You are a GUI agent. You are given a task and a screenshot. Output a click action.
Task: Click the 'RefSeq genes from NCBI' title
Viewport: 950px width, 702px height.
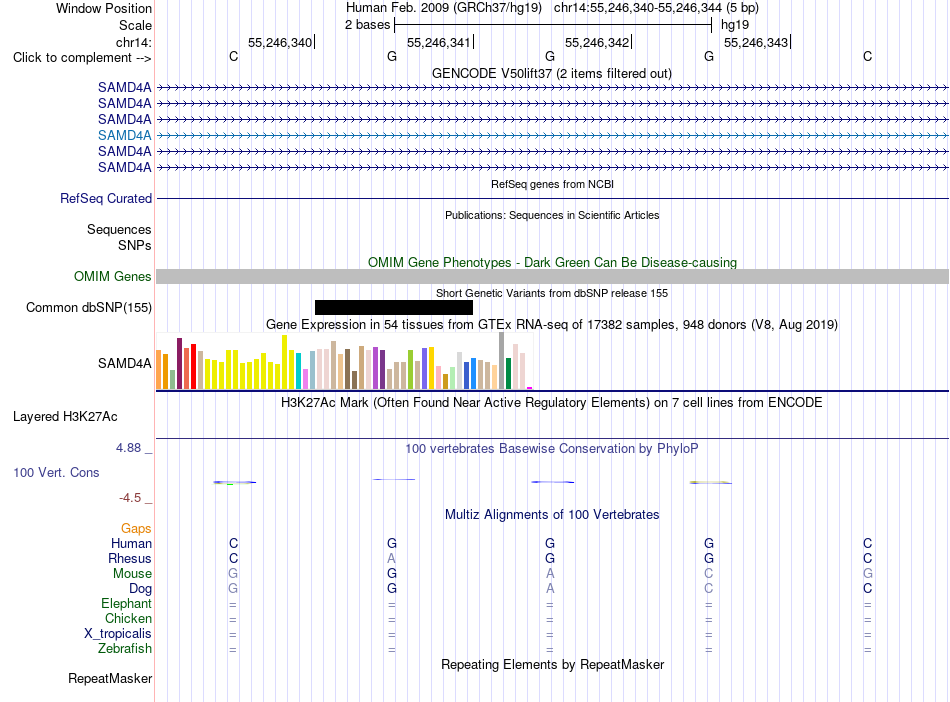coord(553,184)
